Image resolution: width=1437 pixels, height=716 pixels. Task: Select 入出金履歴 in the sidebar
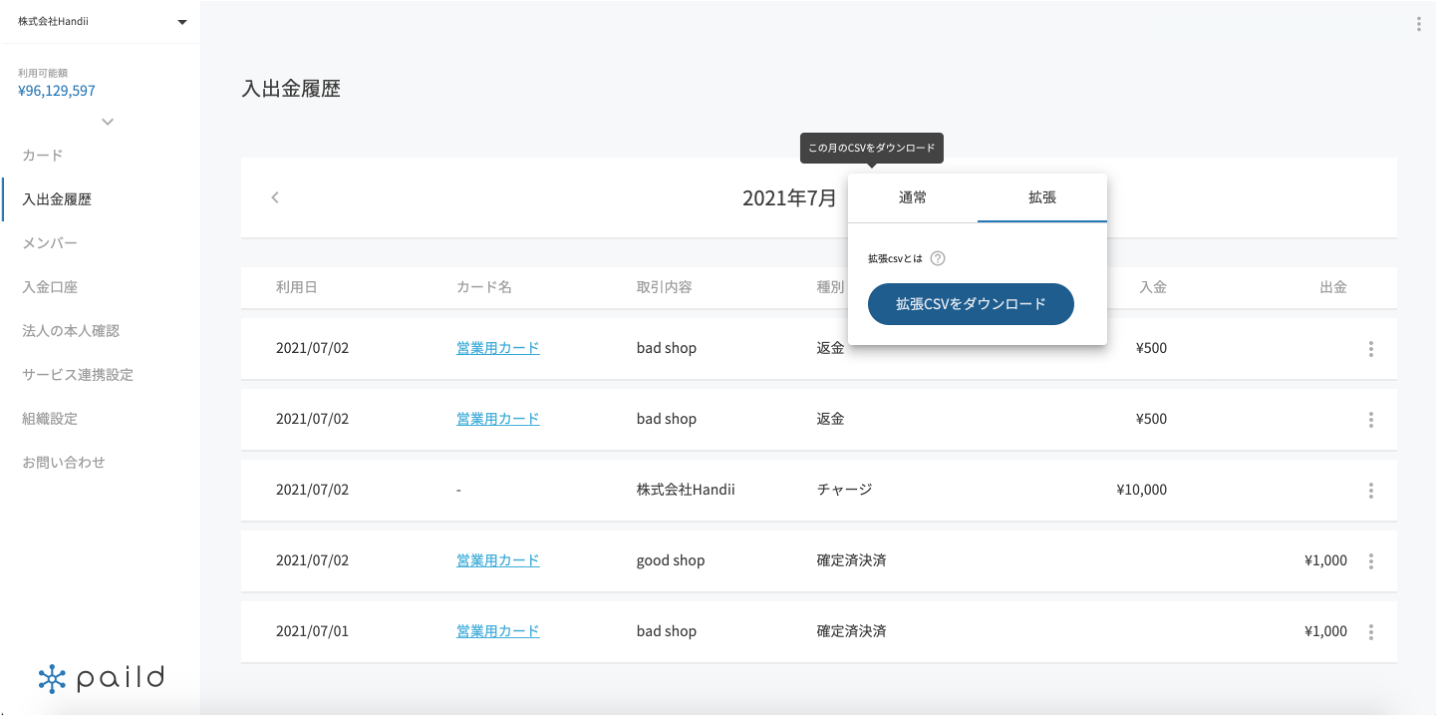point(57,199)
